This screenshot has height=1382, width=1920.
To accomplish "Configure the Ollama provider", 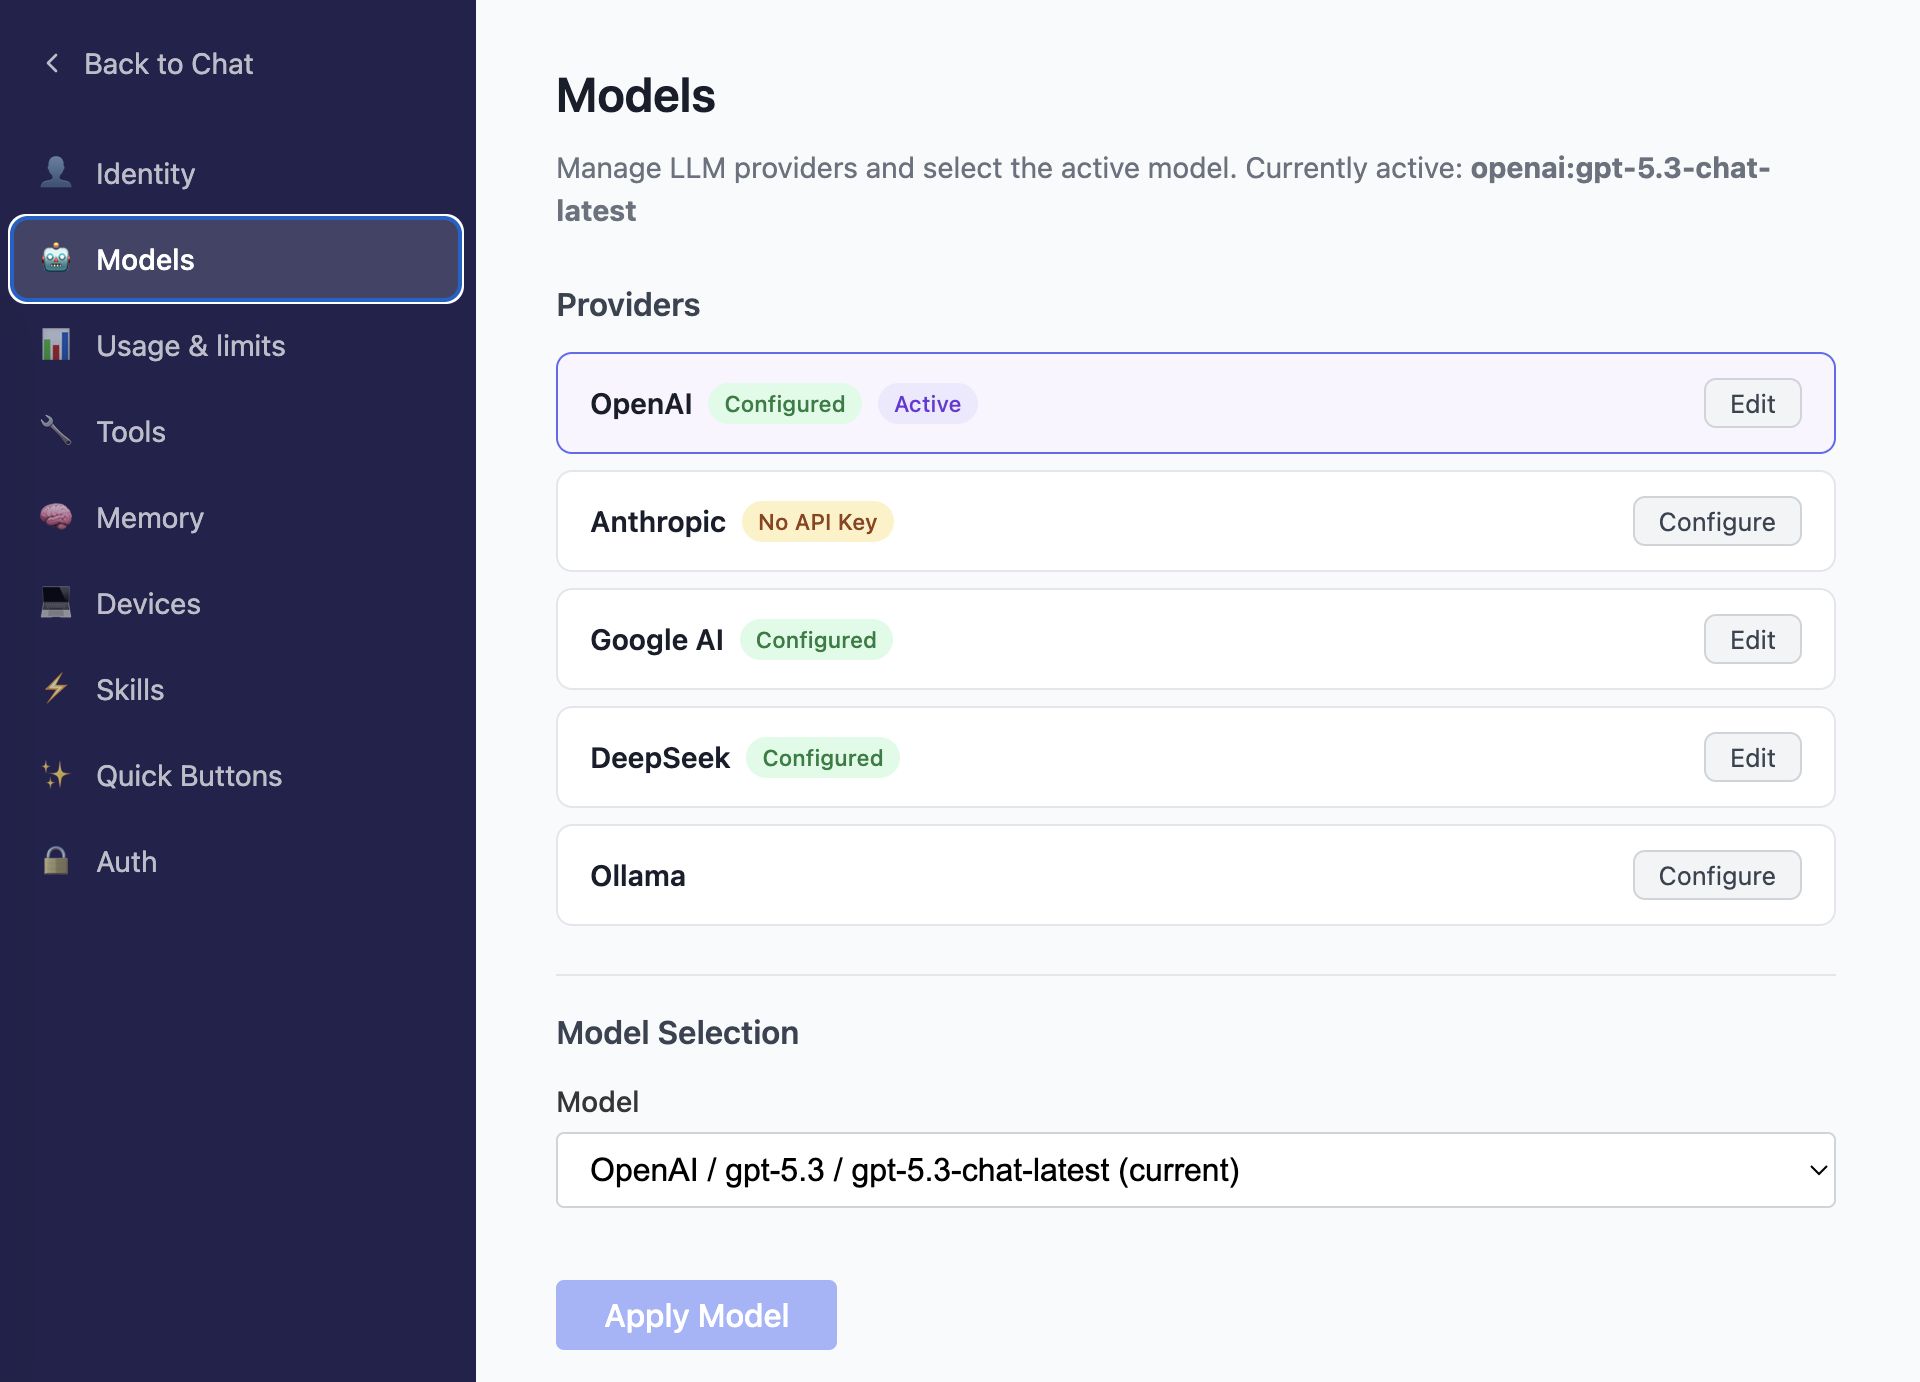I will [x=1717, y=875].
